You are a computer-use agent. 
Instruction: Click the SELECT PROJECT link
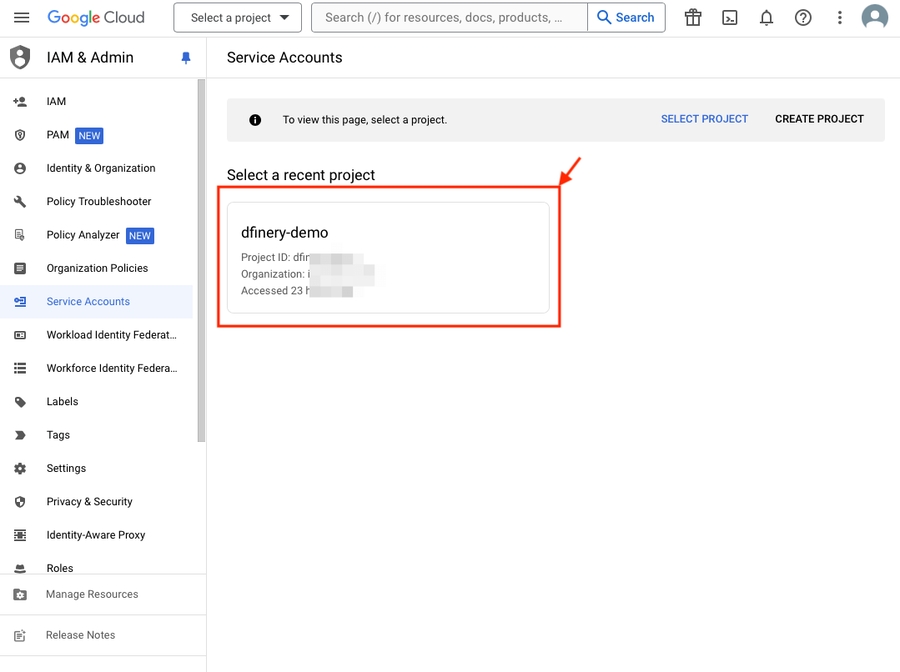coord(704,119)
